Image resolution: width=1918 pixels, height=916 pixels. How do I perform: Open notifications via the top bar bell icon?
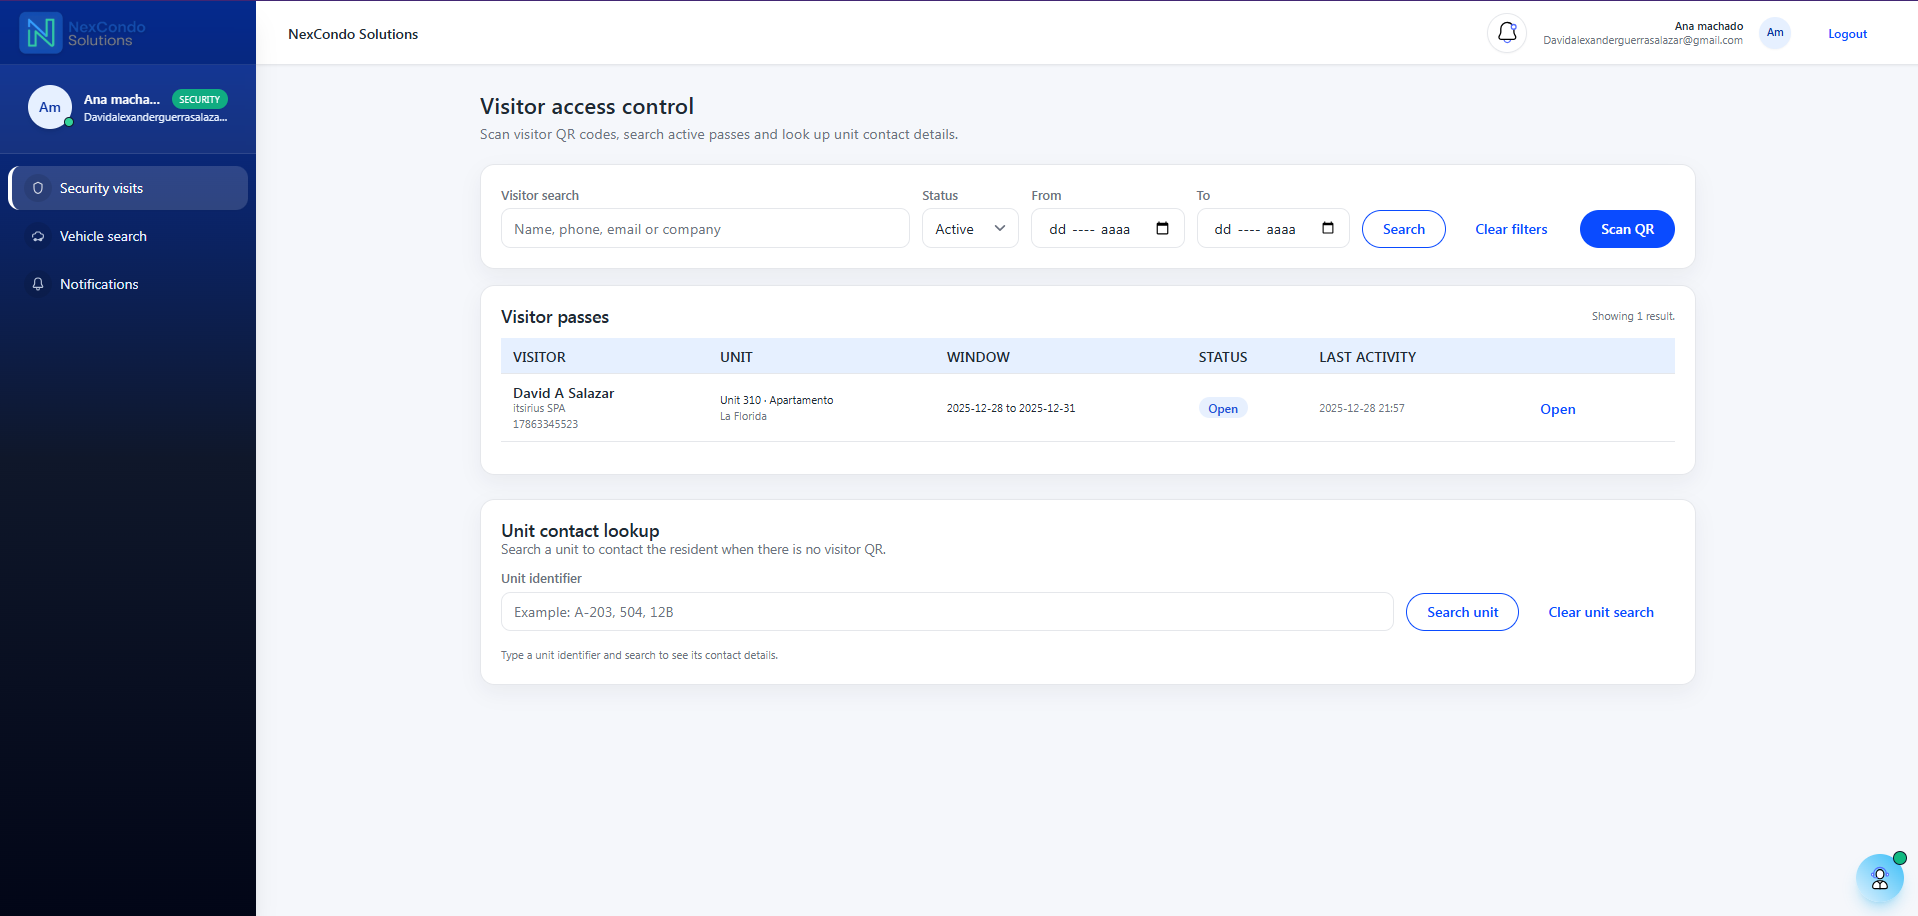pos(1506,33)
